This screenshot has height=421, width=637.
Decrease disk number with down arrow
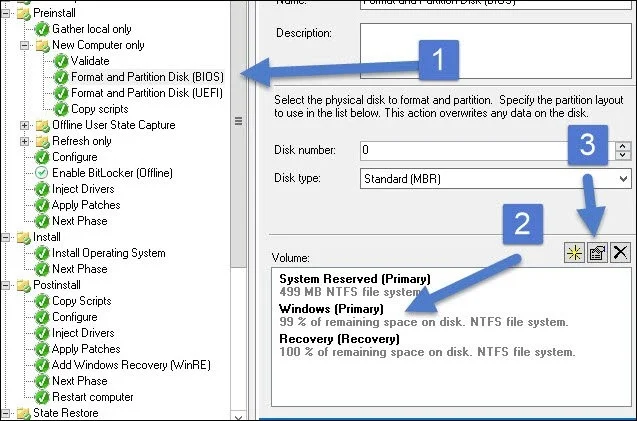pos(623,155)
